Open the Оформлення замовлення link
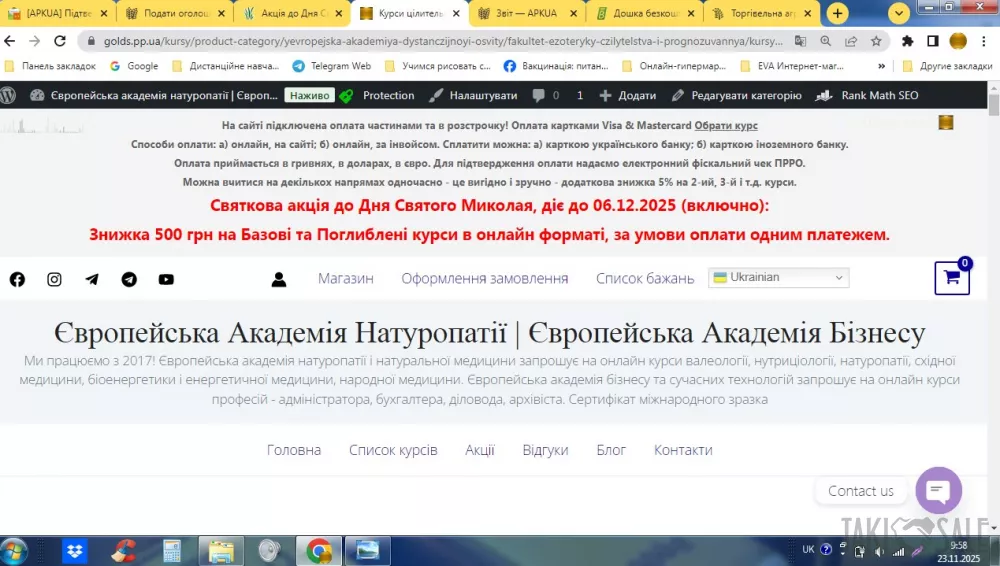This screenshot has width=1000, height=566. point(484,278)
